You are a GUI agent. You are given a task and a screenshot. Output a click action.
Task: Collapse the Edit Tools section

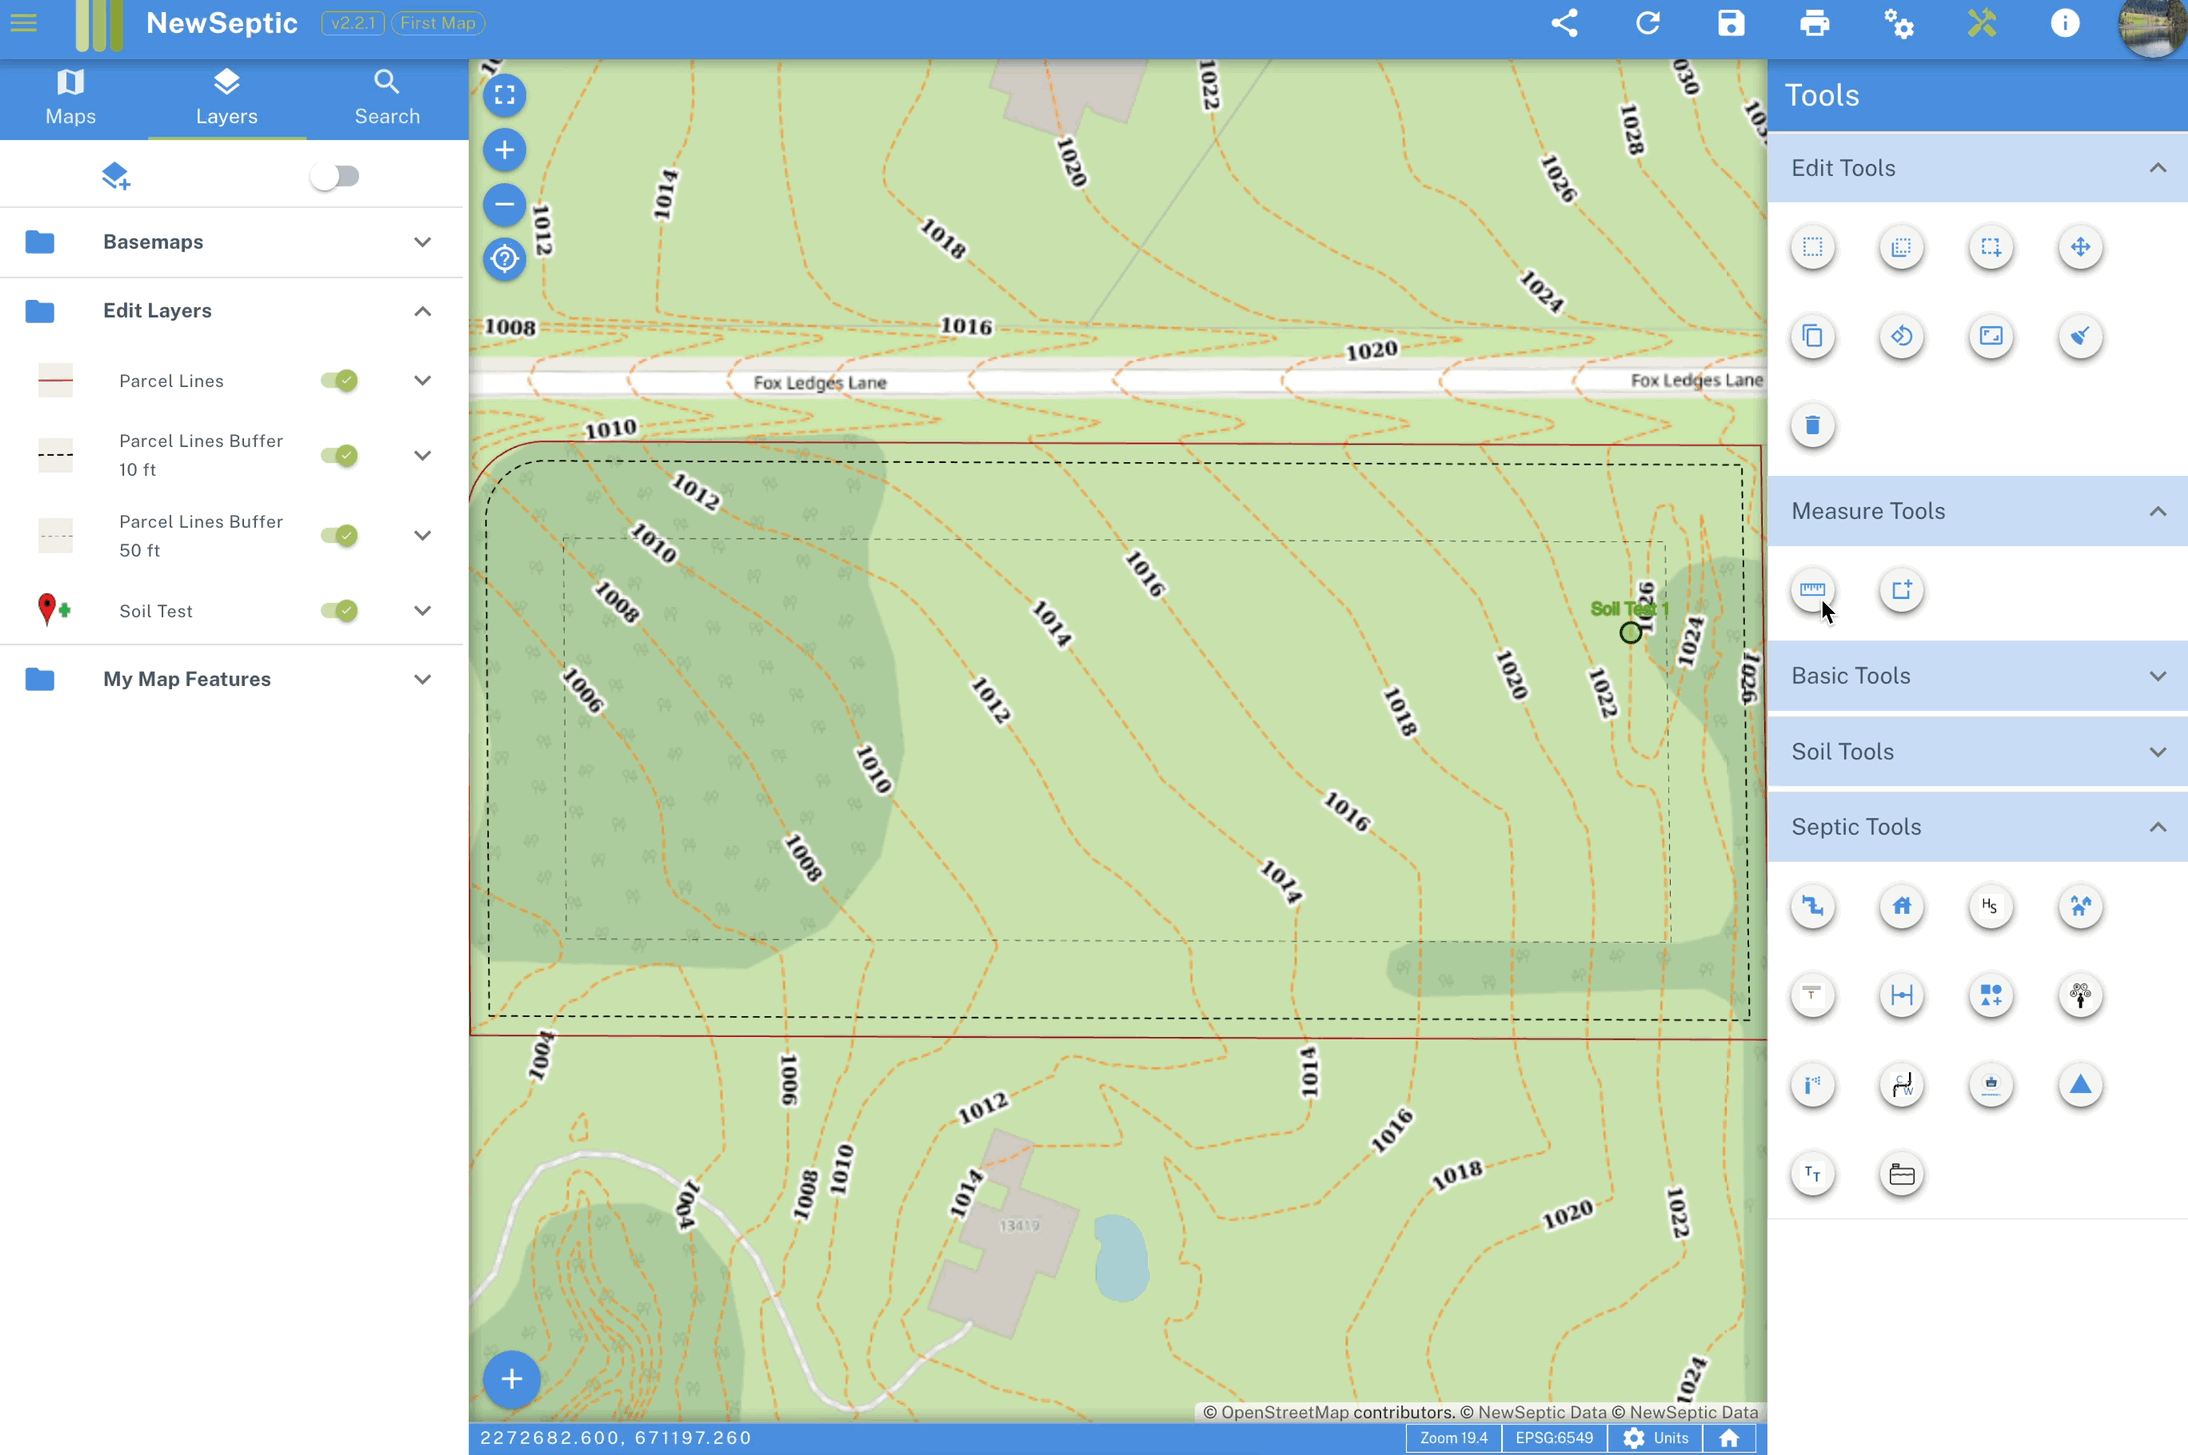1978,168
